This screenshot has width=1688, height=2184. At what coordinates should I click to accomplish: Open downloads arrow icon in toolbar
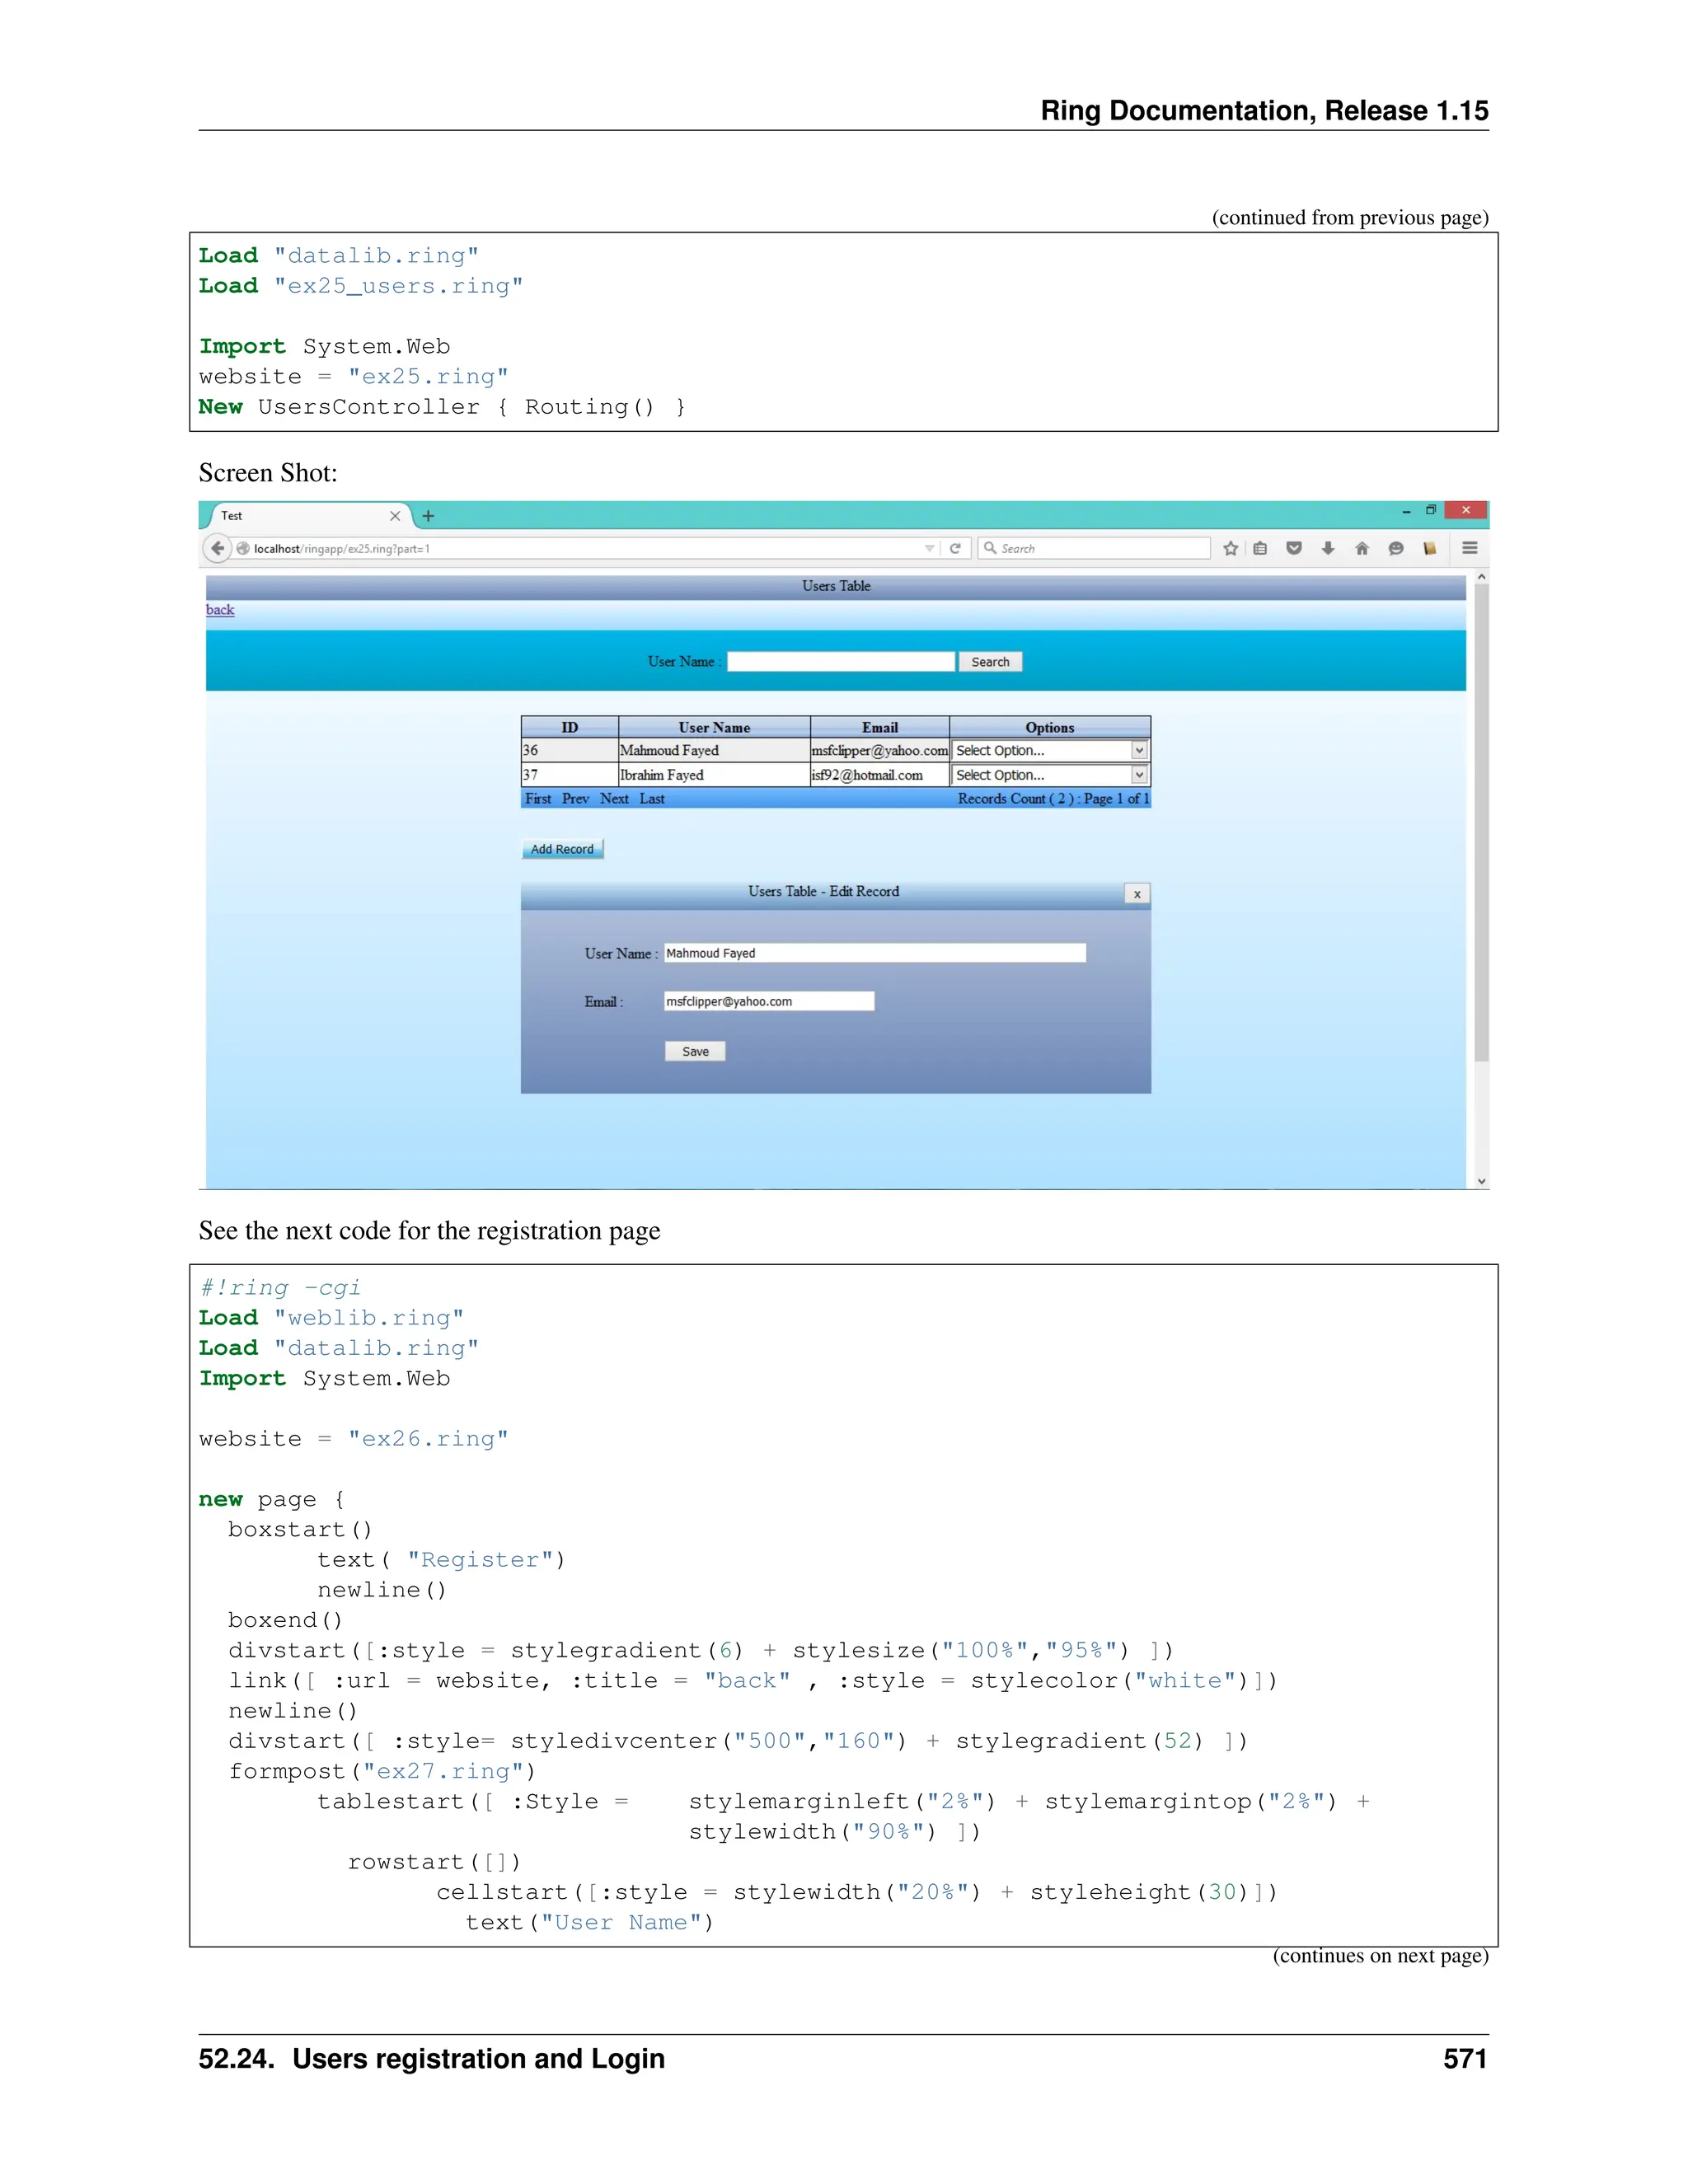pos(1328,548)
